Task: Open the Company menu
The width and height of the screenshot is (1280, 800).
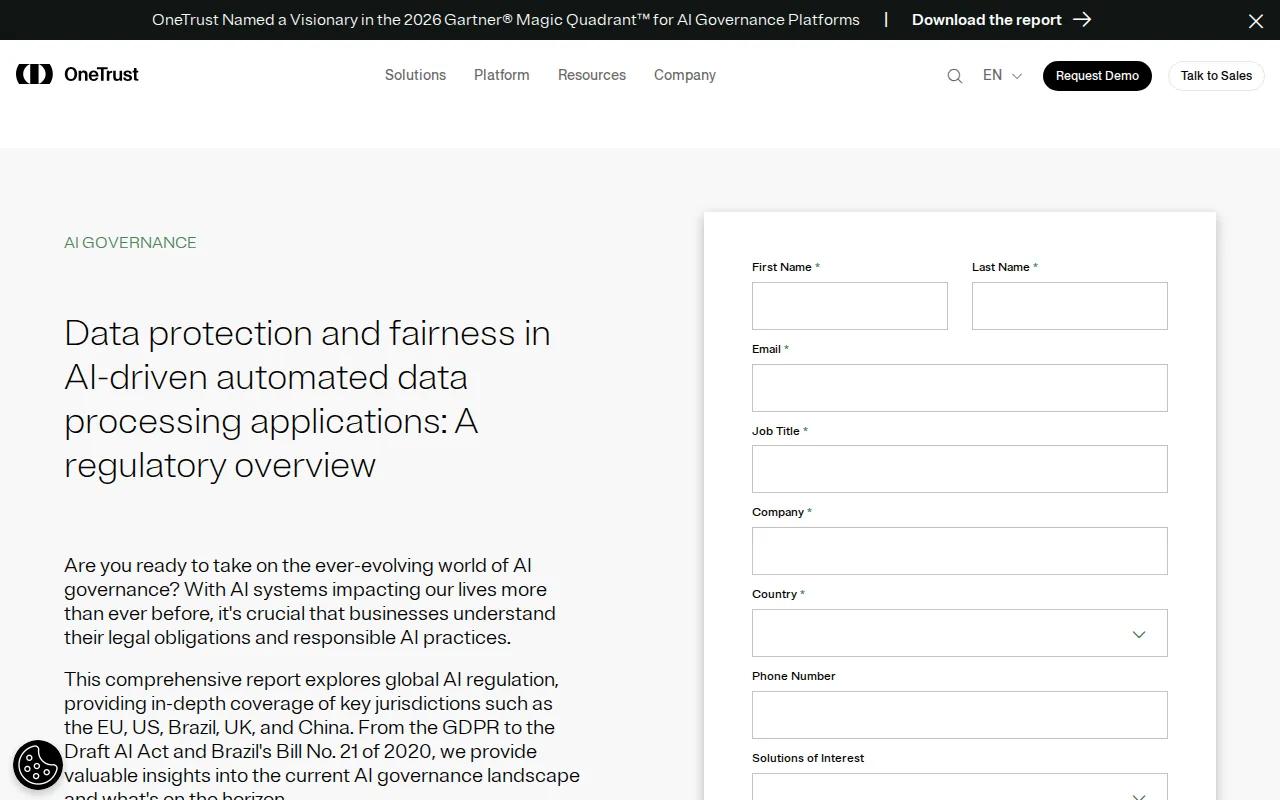Action: coord(685,75)
